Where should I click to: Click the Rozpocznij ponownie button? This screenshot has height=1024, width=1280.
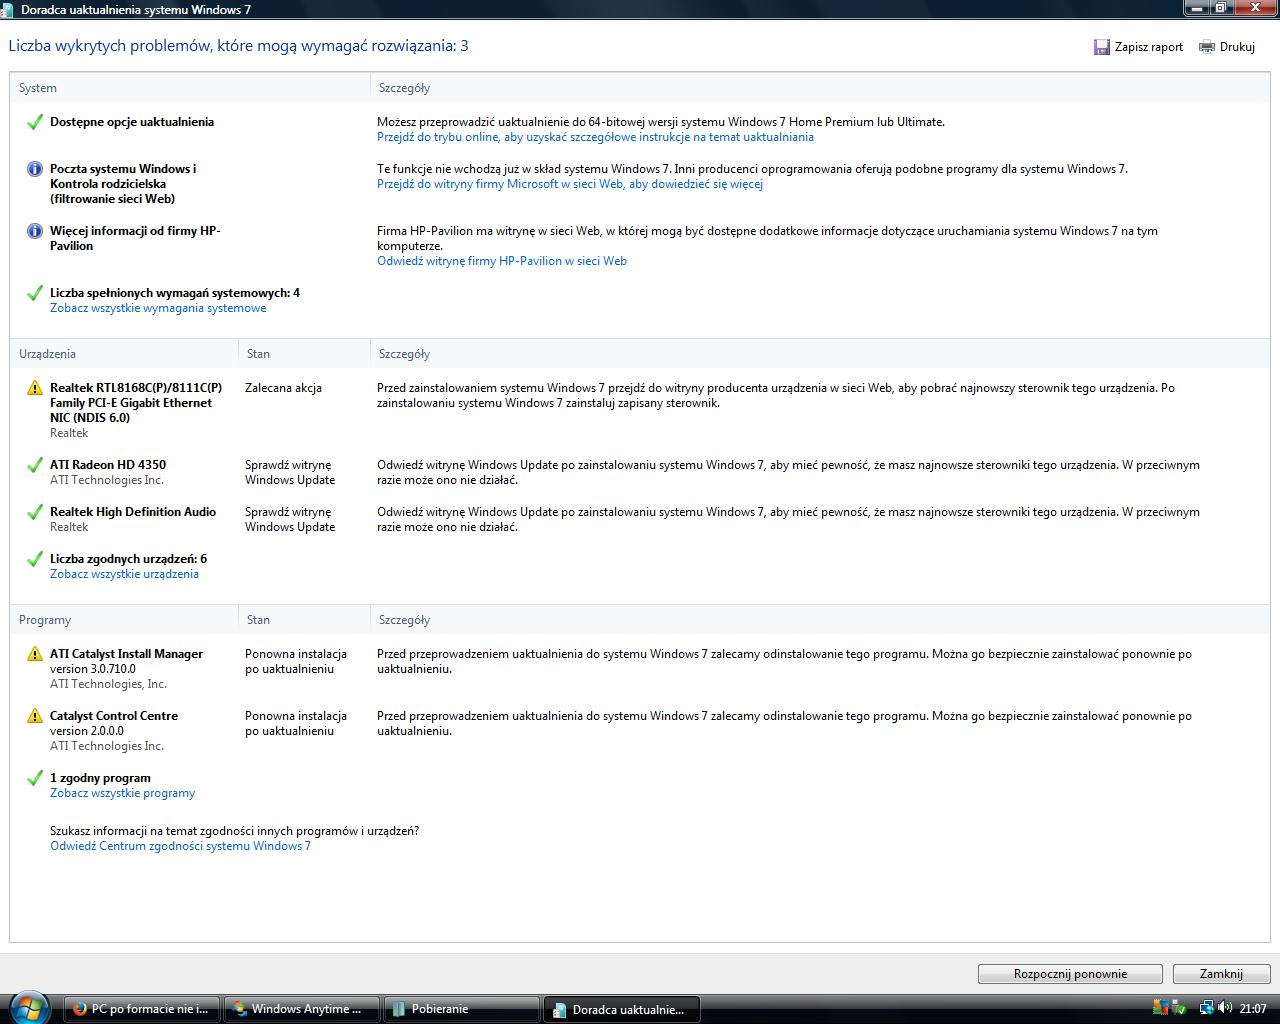pyautogui.click(x=1070, y=974)
